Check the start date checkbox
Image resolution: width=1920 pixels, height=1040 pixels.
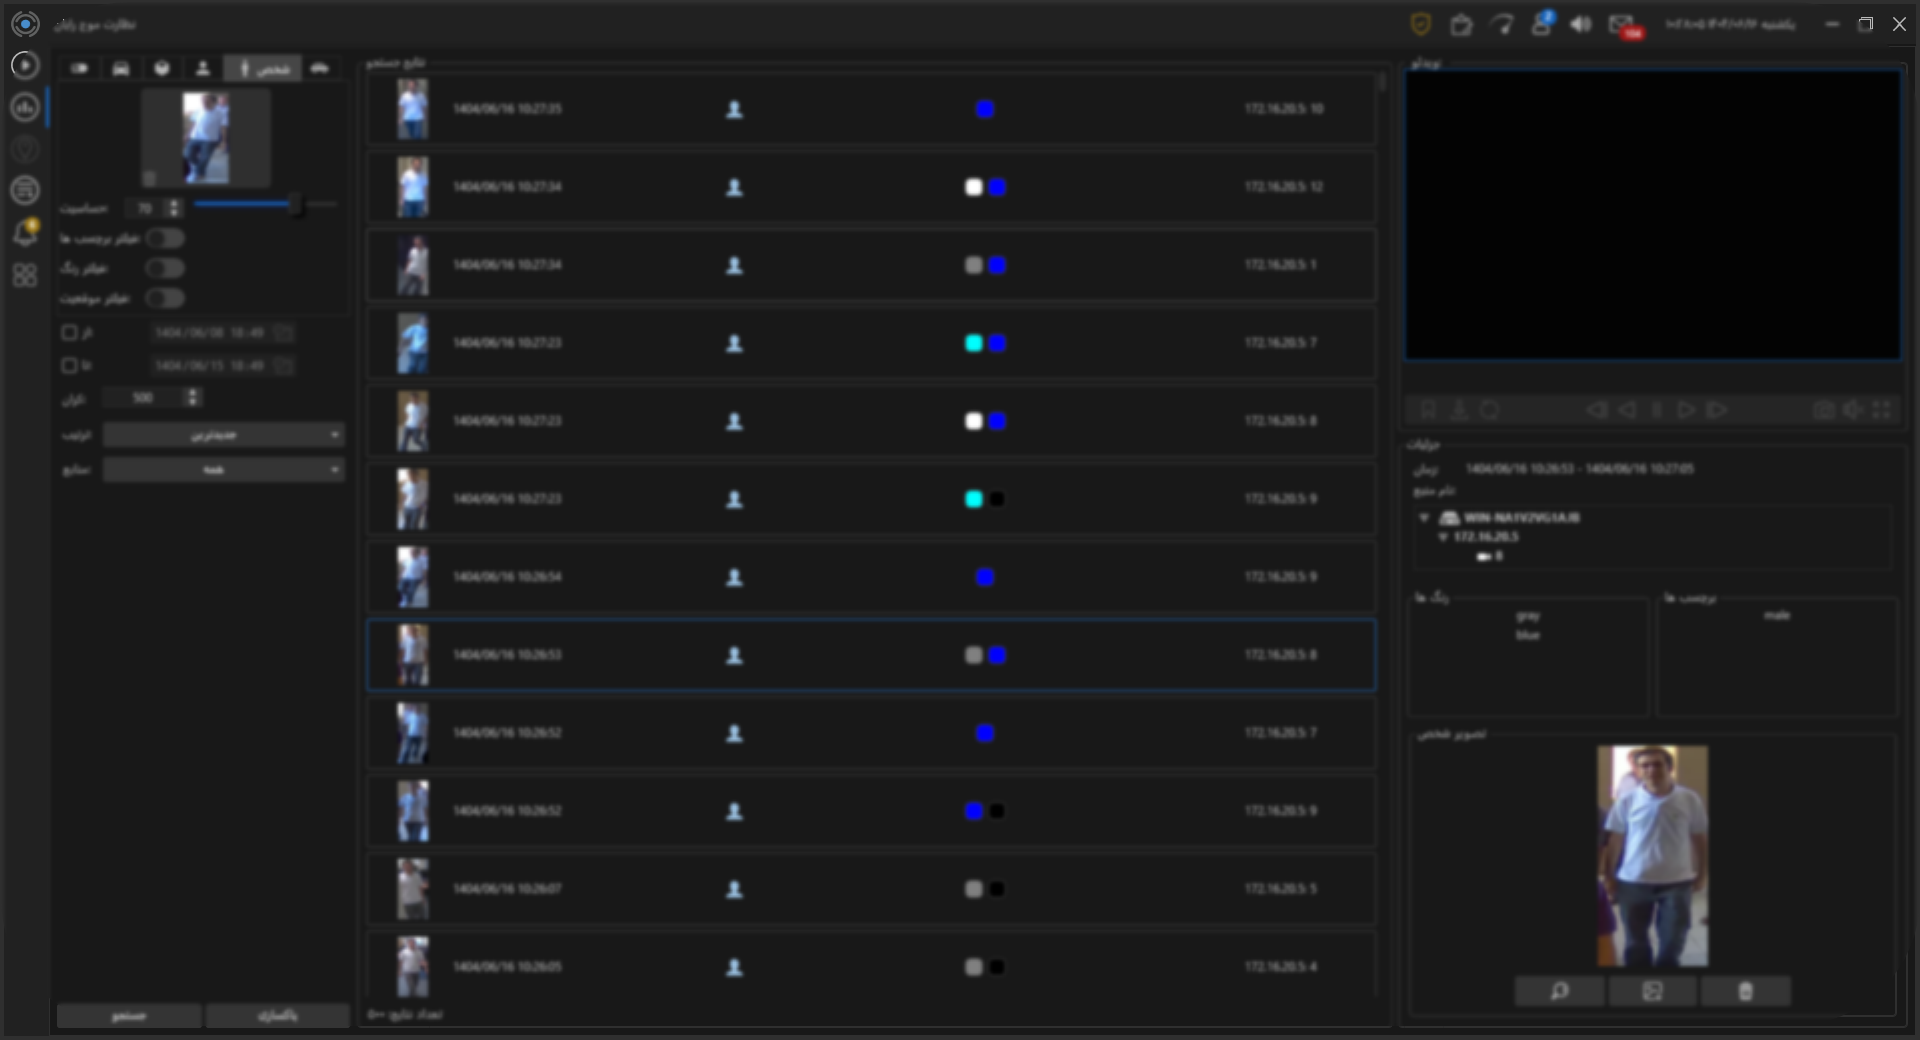(x=69, y=332)
